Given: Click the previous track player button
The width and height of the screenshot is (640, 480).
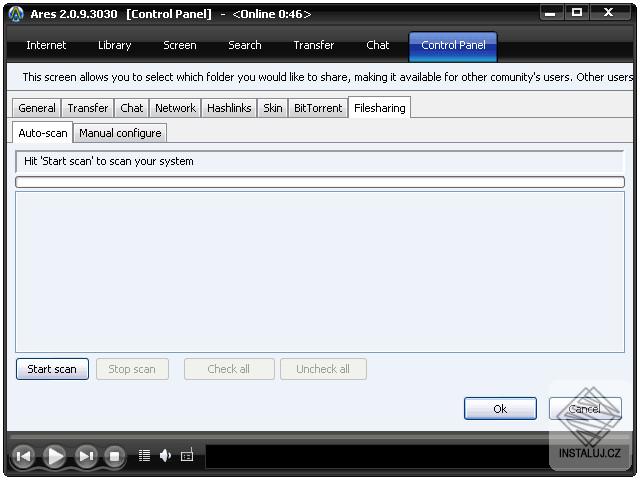Looking at the screenshot, I should (x=23, y=456).
